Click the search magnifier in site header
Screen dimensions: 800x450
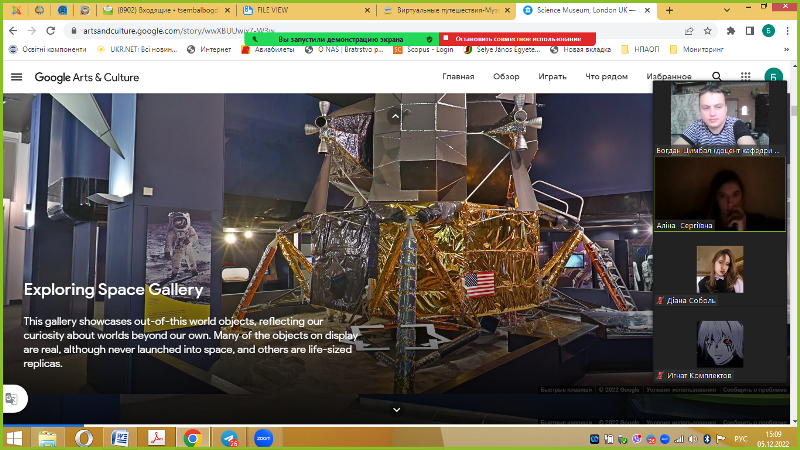point(717,77)
